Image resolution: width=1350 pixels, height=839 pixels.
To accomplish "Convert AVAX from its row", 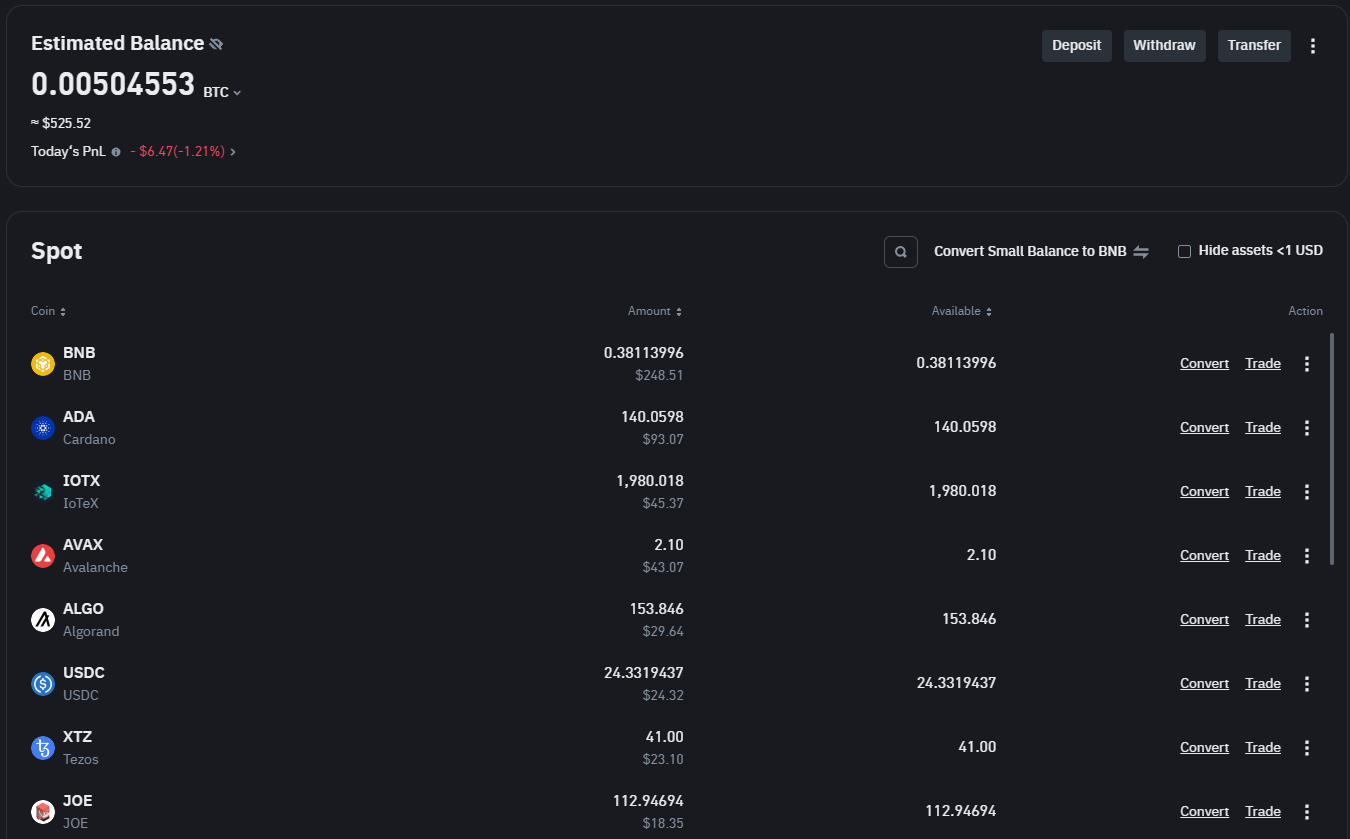I will [x=1204, y=556].
